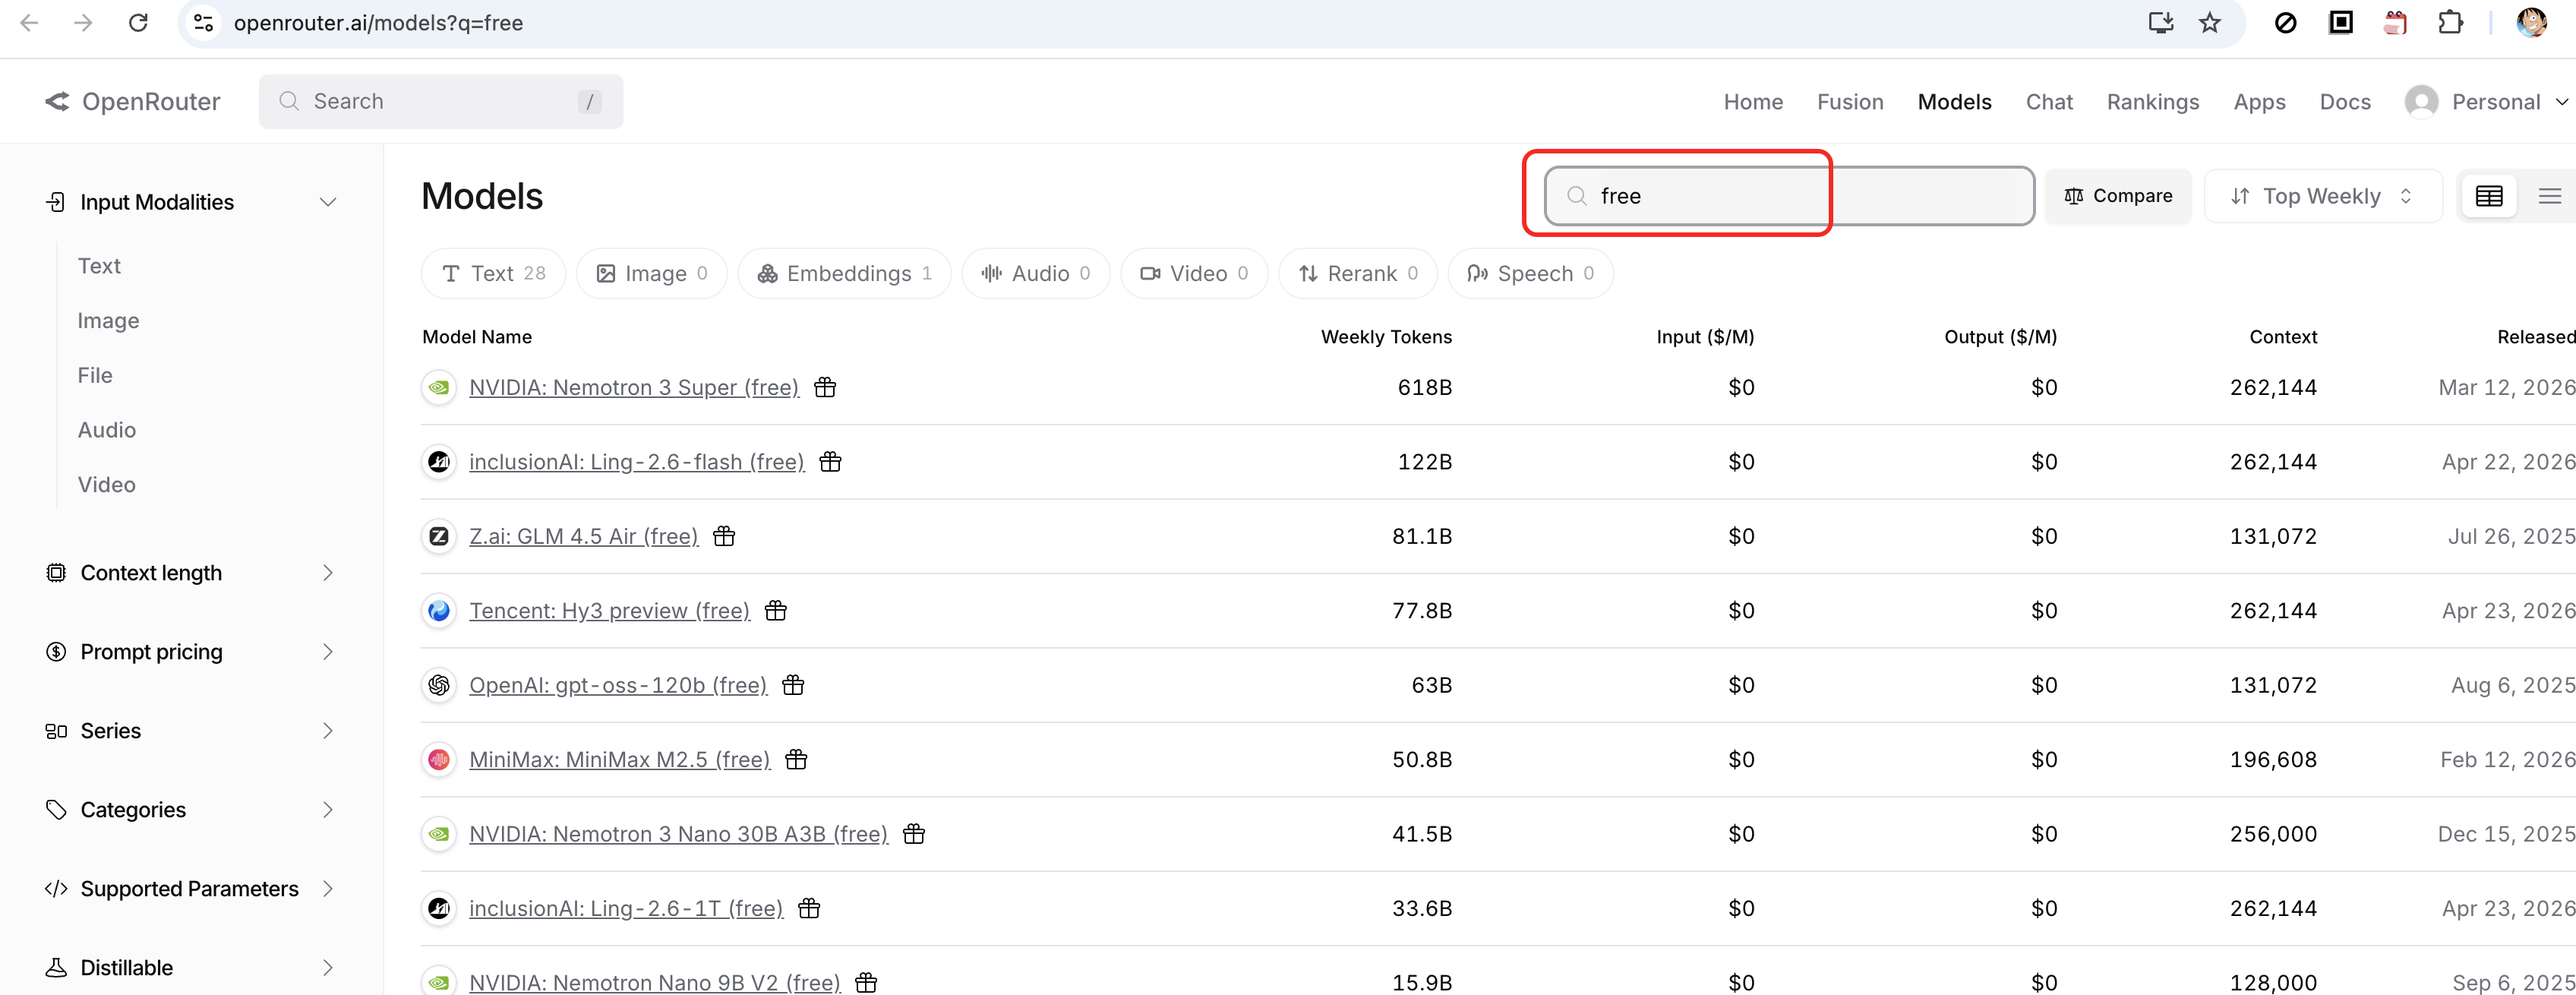The width and height of the screenshot is (2576, 995).
Task: Open the Rankings page from the top nav
Action: click(2152, 102)
